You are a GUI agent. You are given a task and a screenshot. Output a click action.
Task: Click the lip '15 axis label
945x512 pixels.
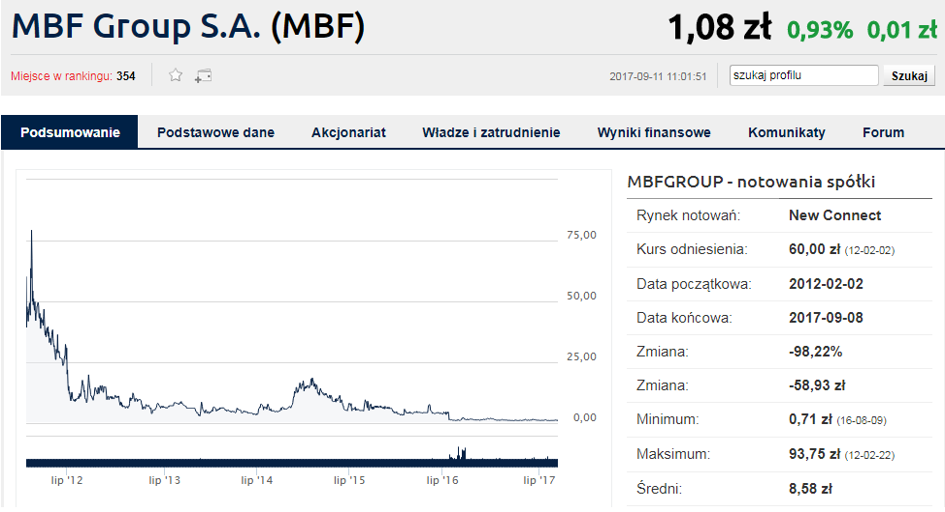[350, 480]
